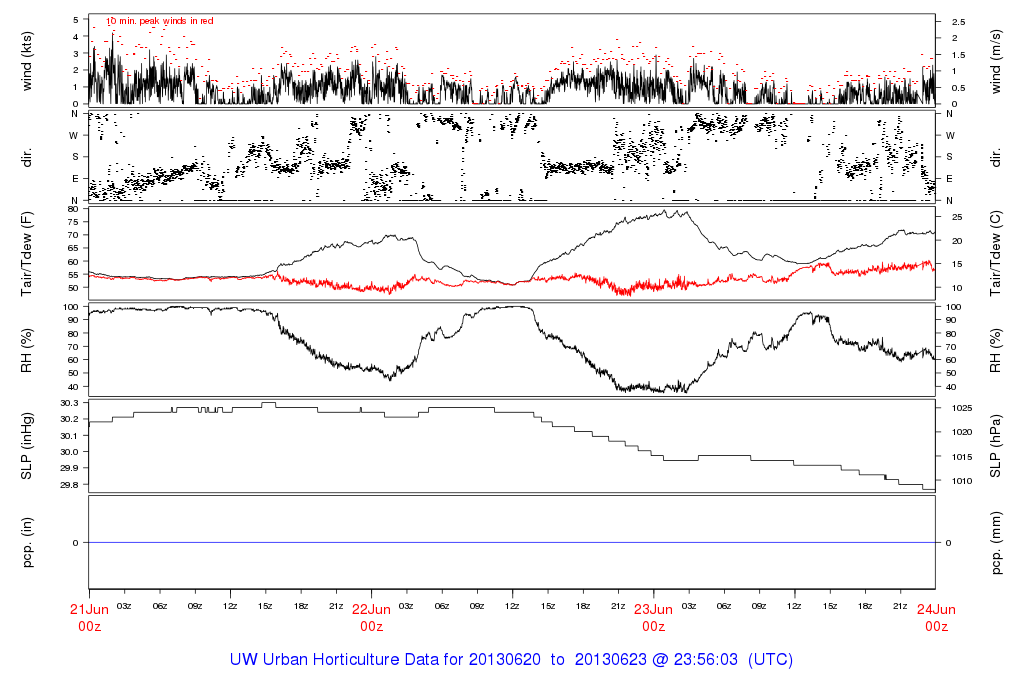
Task: Click the '30.3' tick on the SLP axis
Action: click(69, 403)
